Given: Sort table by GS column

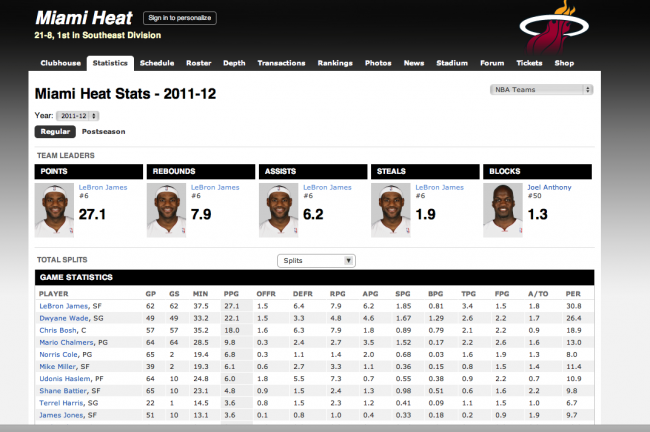Looking at the screenshot, I should point(174,294).
